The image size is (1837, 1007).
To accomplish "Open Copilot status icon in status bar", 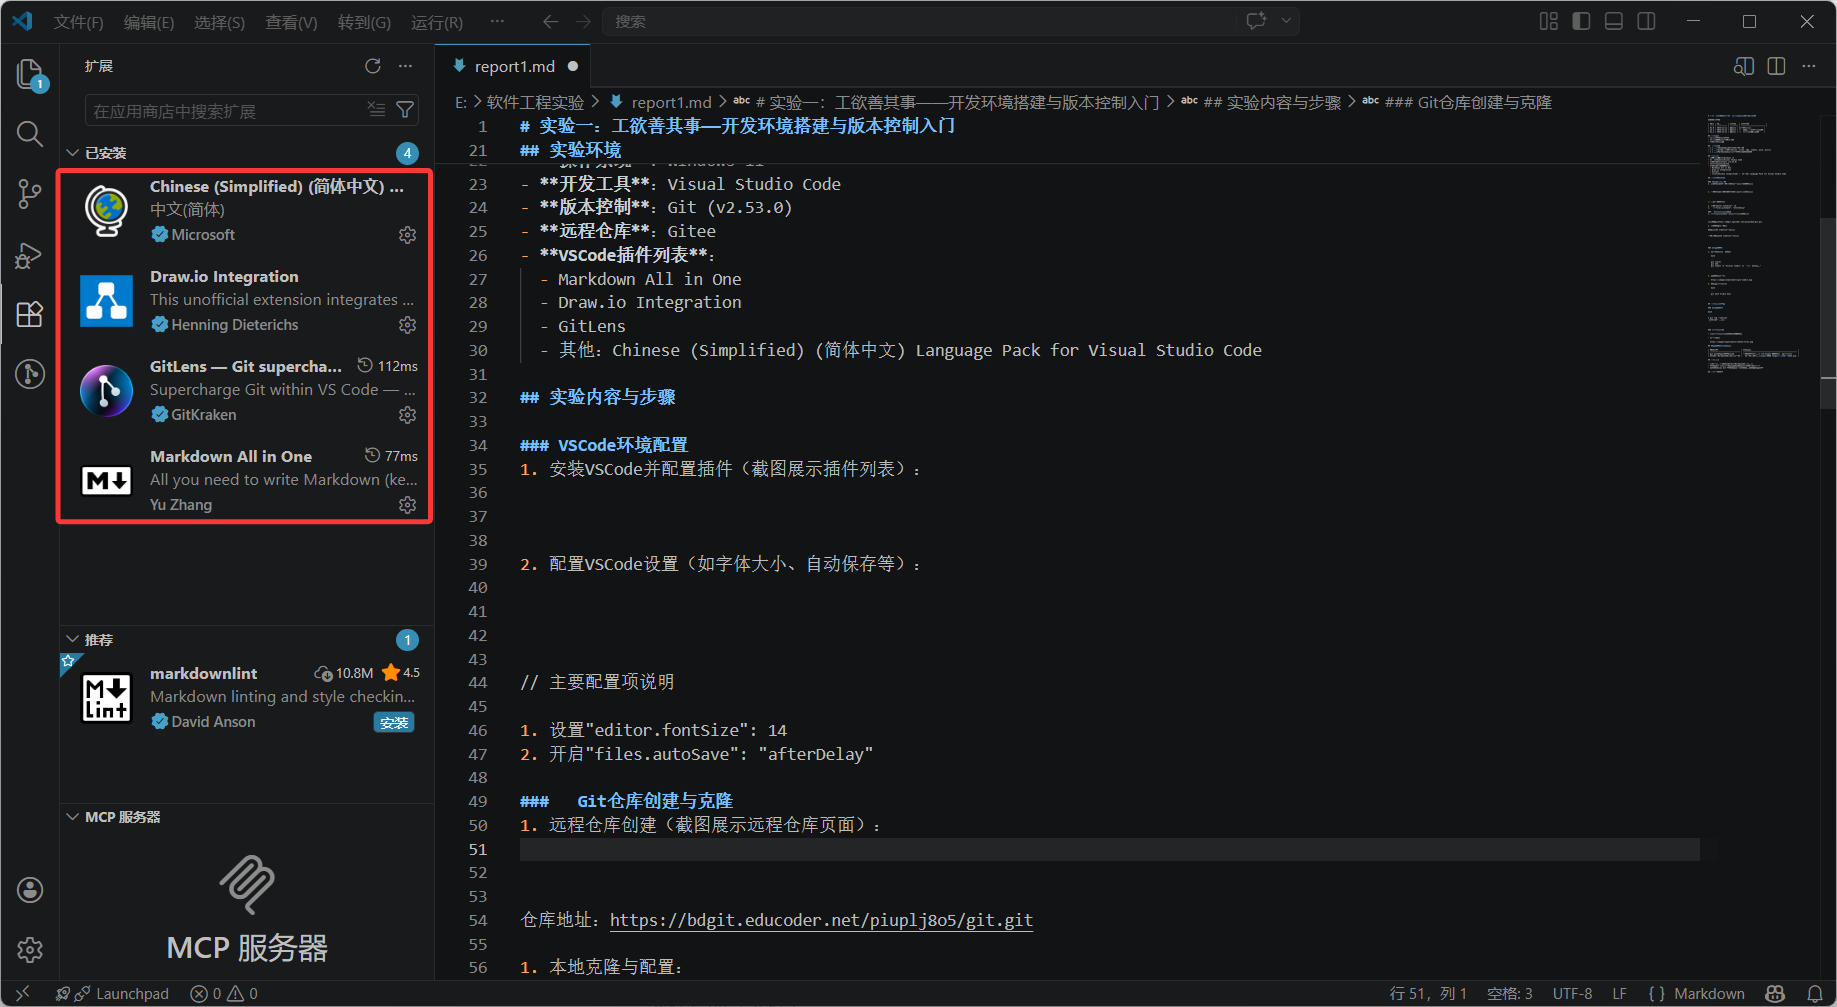I will (x=1776, y=994).
